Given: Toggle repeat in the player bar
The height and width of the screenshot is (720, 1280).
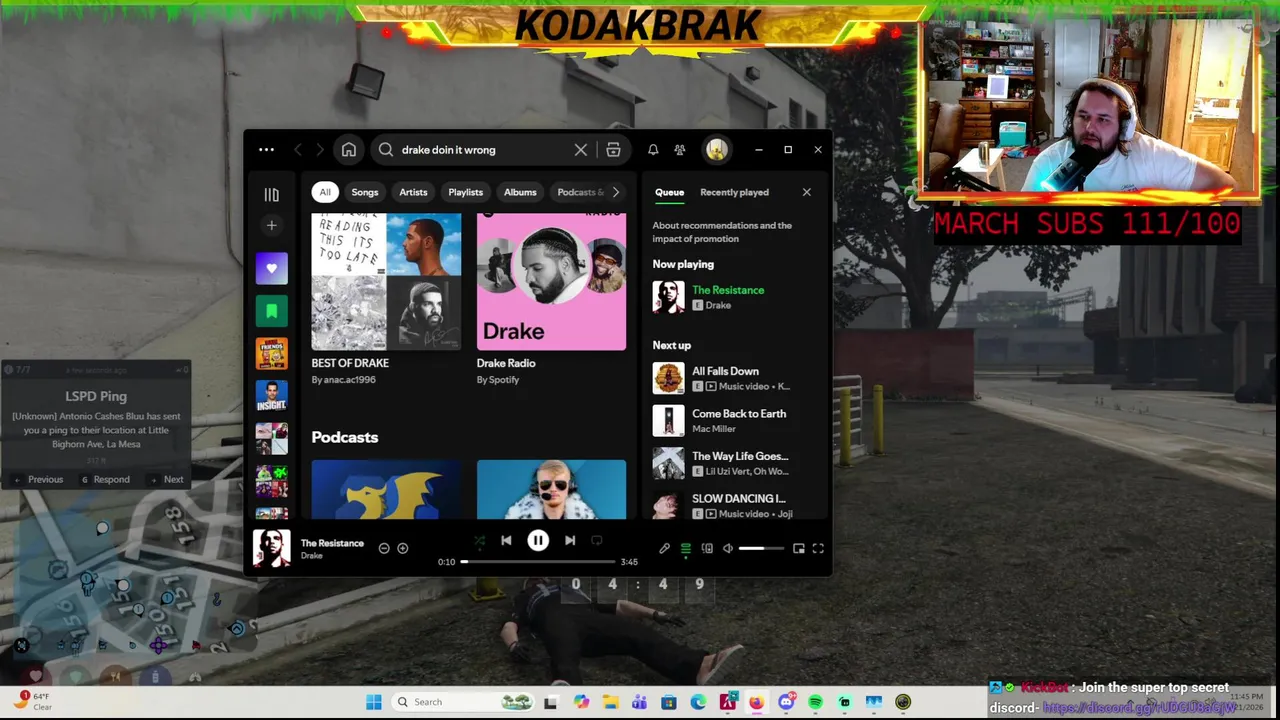Looking at the screenshot, I should [x=597, y=541].
